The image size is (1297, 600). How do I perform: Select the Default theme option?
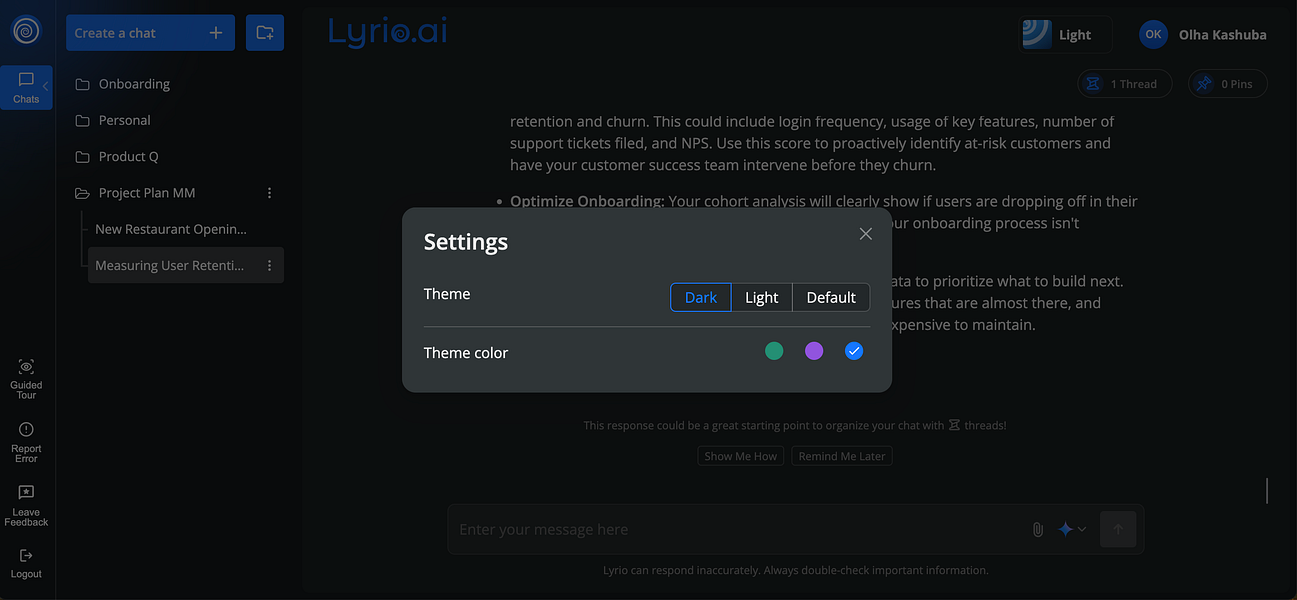(x=830, y=297)
